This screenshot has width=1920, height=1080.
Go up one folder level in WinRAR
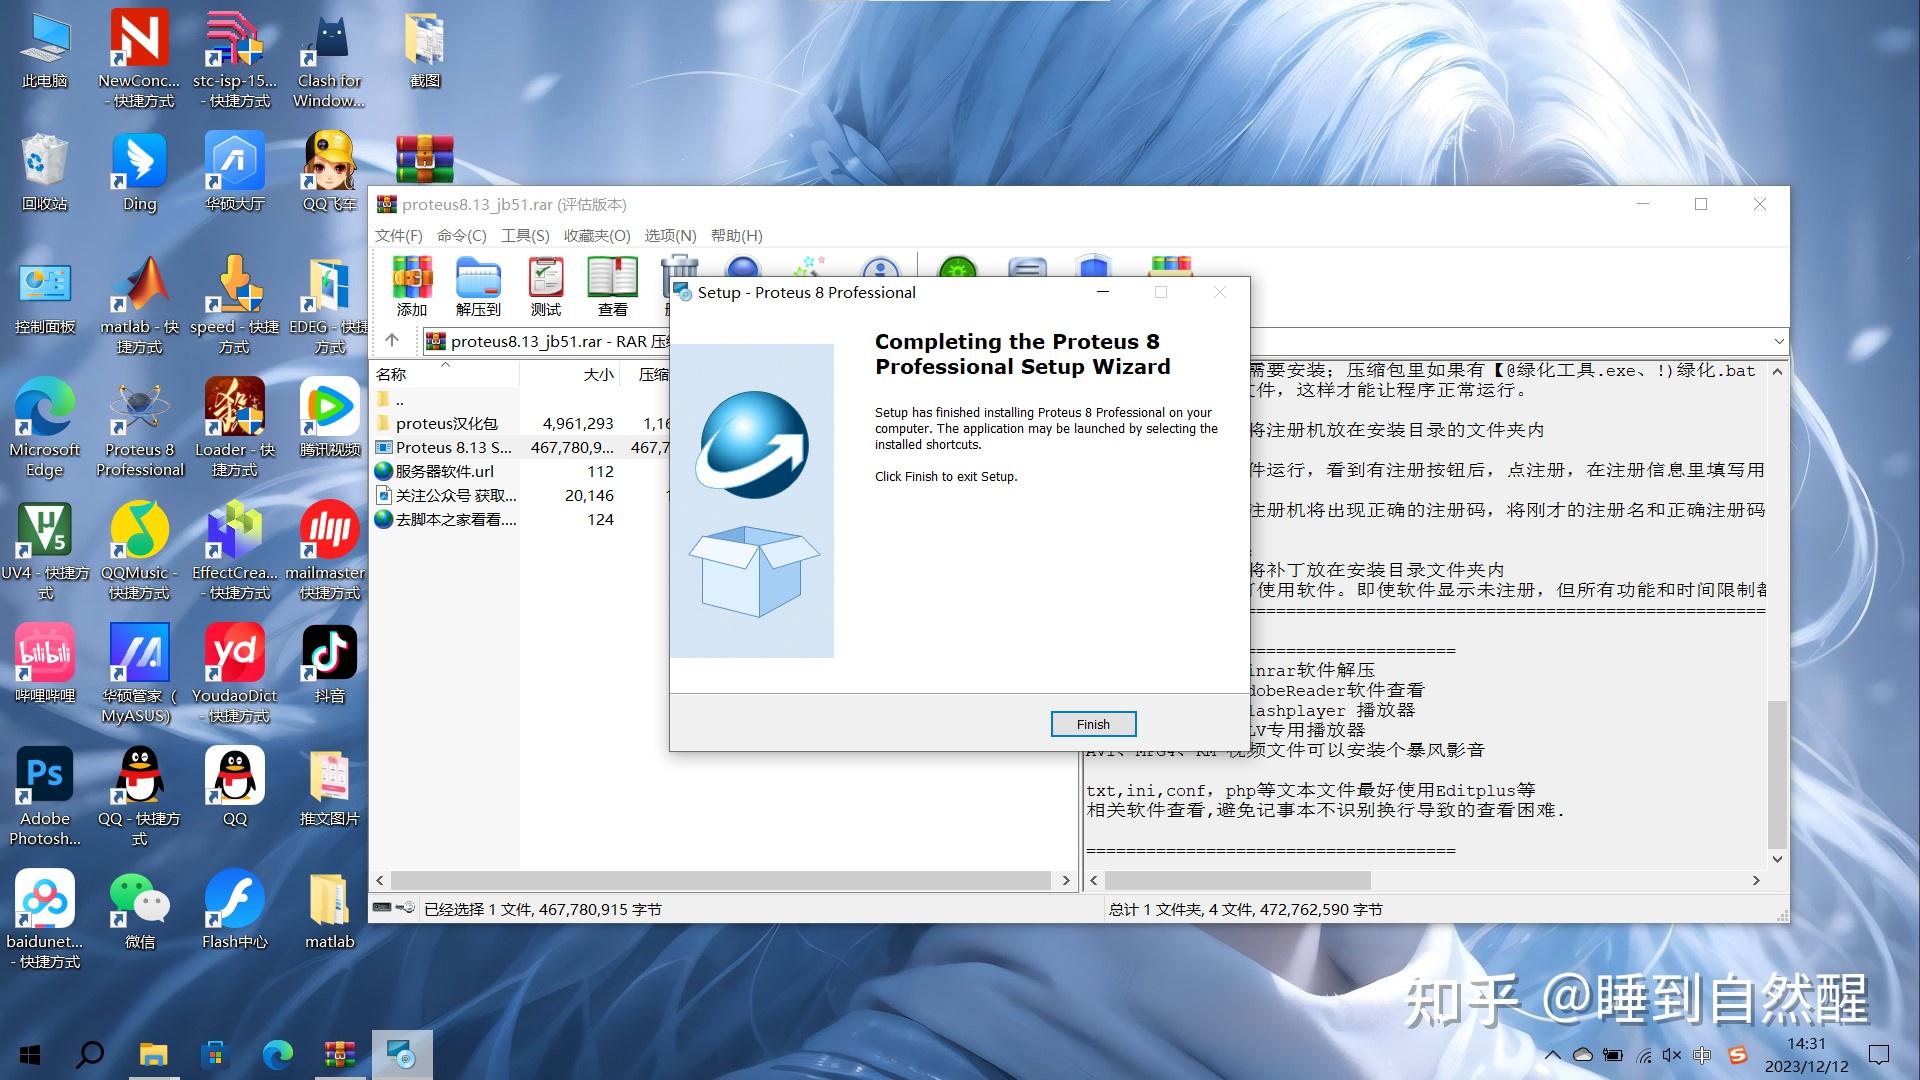392,341
